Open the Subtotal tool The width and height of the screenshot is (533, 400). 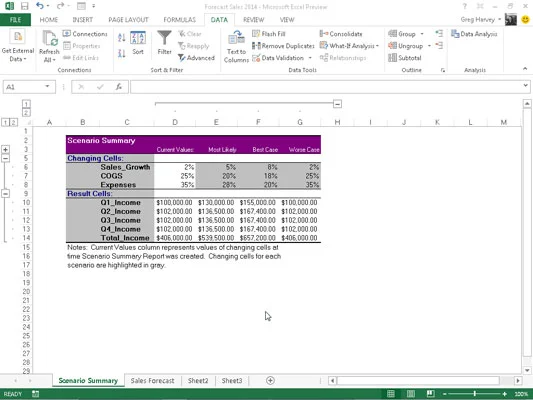point(405,58)
